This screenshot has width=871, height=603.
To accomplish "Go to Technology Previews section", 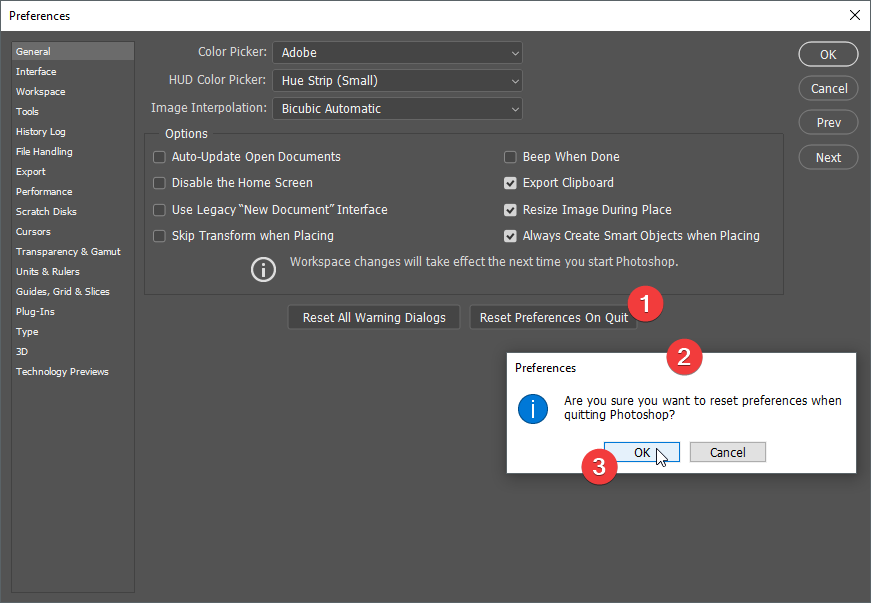I will coord(62,372).
